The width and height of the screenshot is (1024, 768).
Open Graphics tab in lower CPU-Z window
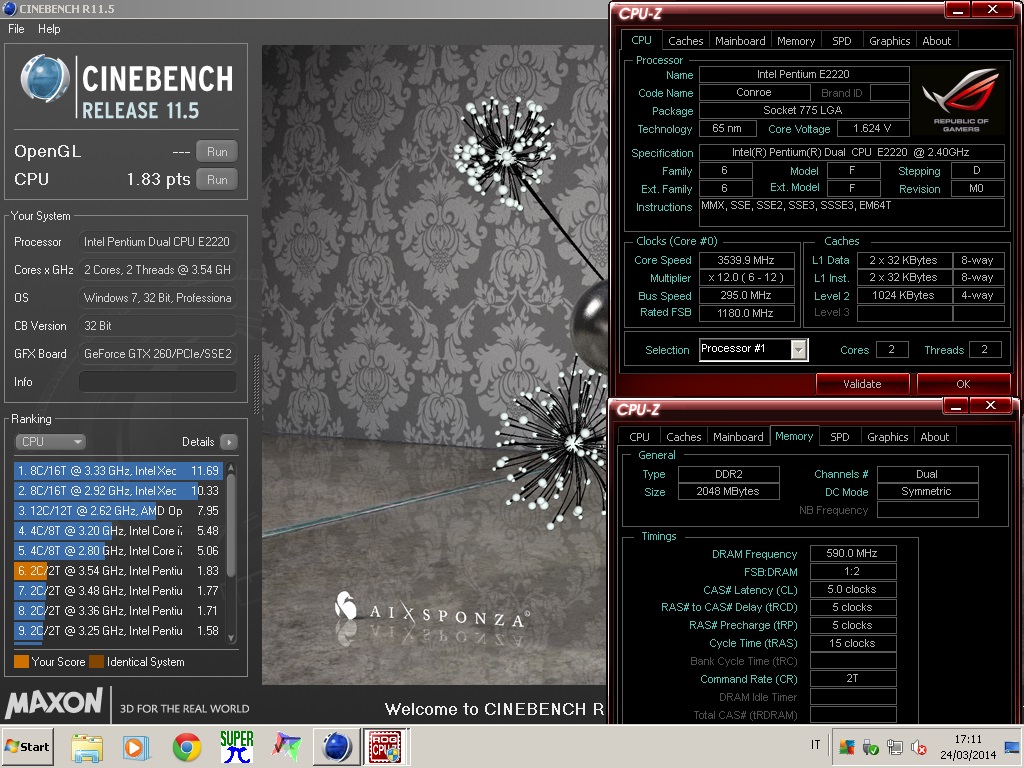[887, 437]
